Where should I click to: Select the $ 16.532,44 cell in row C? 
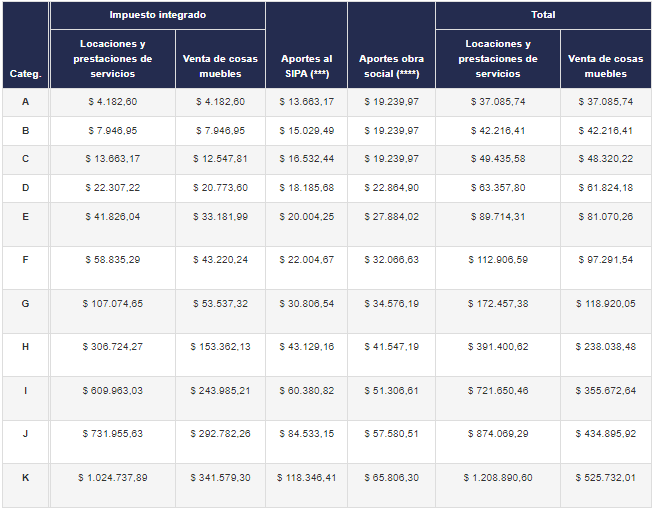(x=306, y=159)
